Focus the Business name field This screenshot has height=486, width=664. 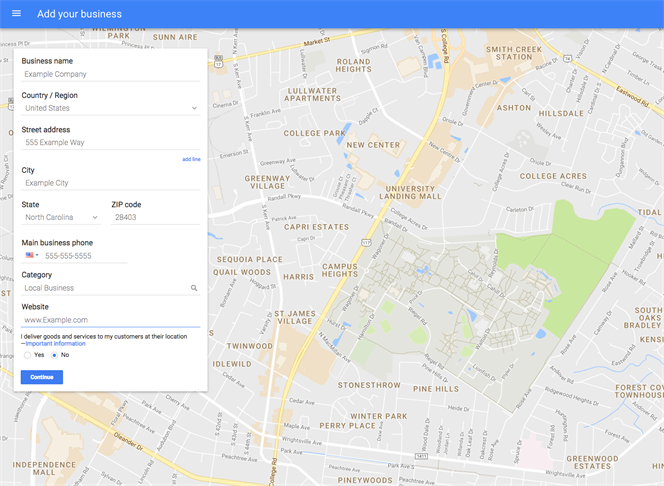(110, 74)
